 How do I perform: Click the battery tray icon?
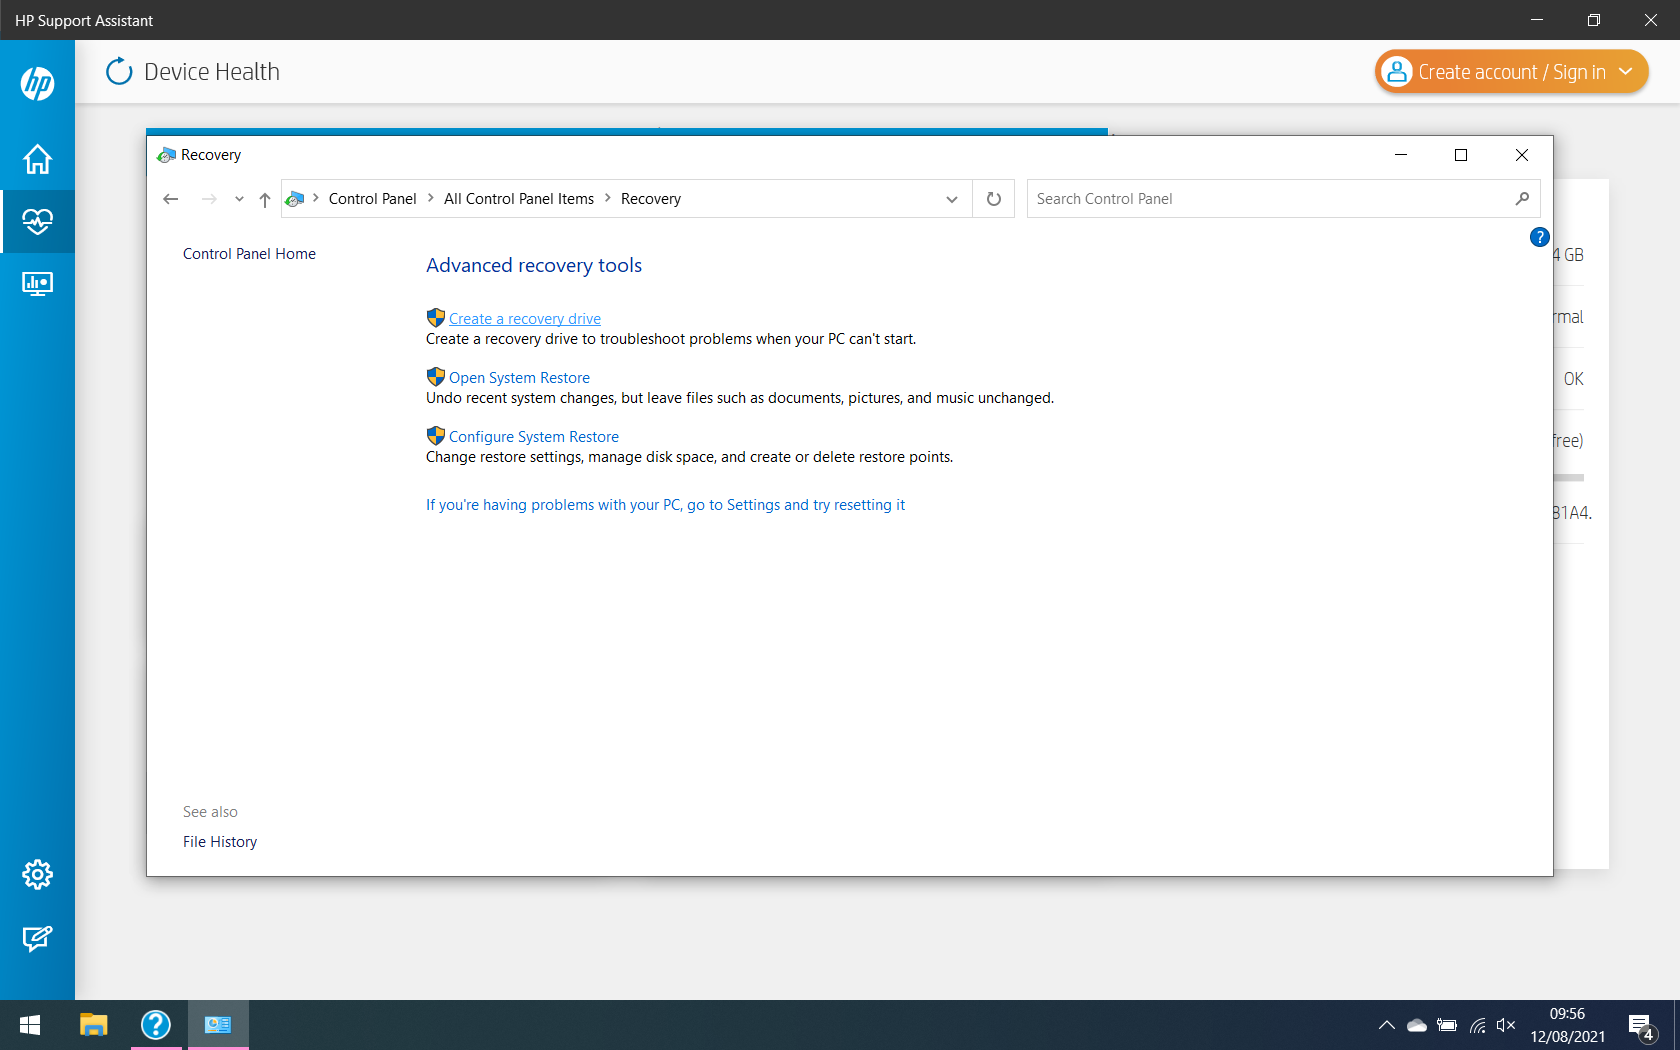(x=1447, y=1025)
